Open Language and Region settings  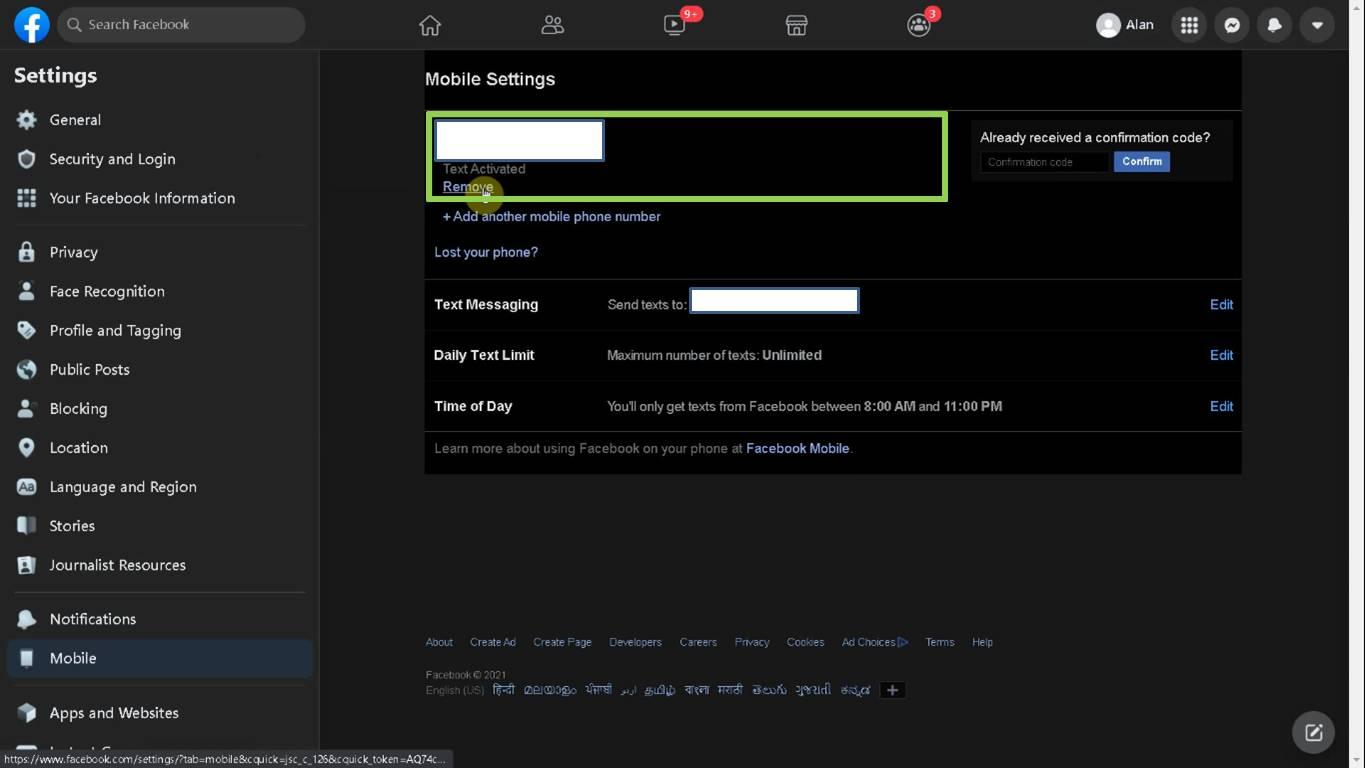tap(160, 487)
